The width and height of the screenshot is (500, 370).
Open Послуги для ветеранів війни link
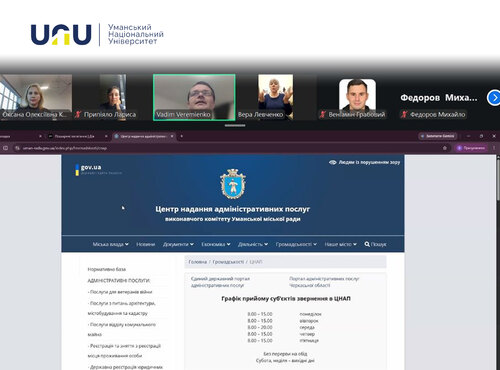[x=120, y=292]
